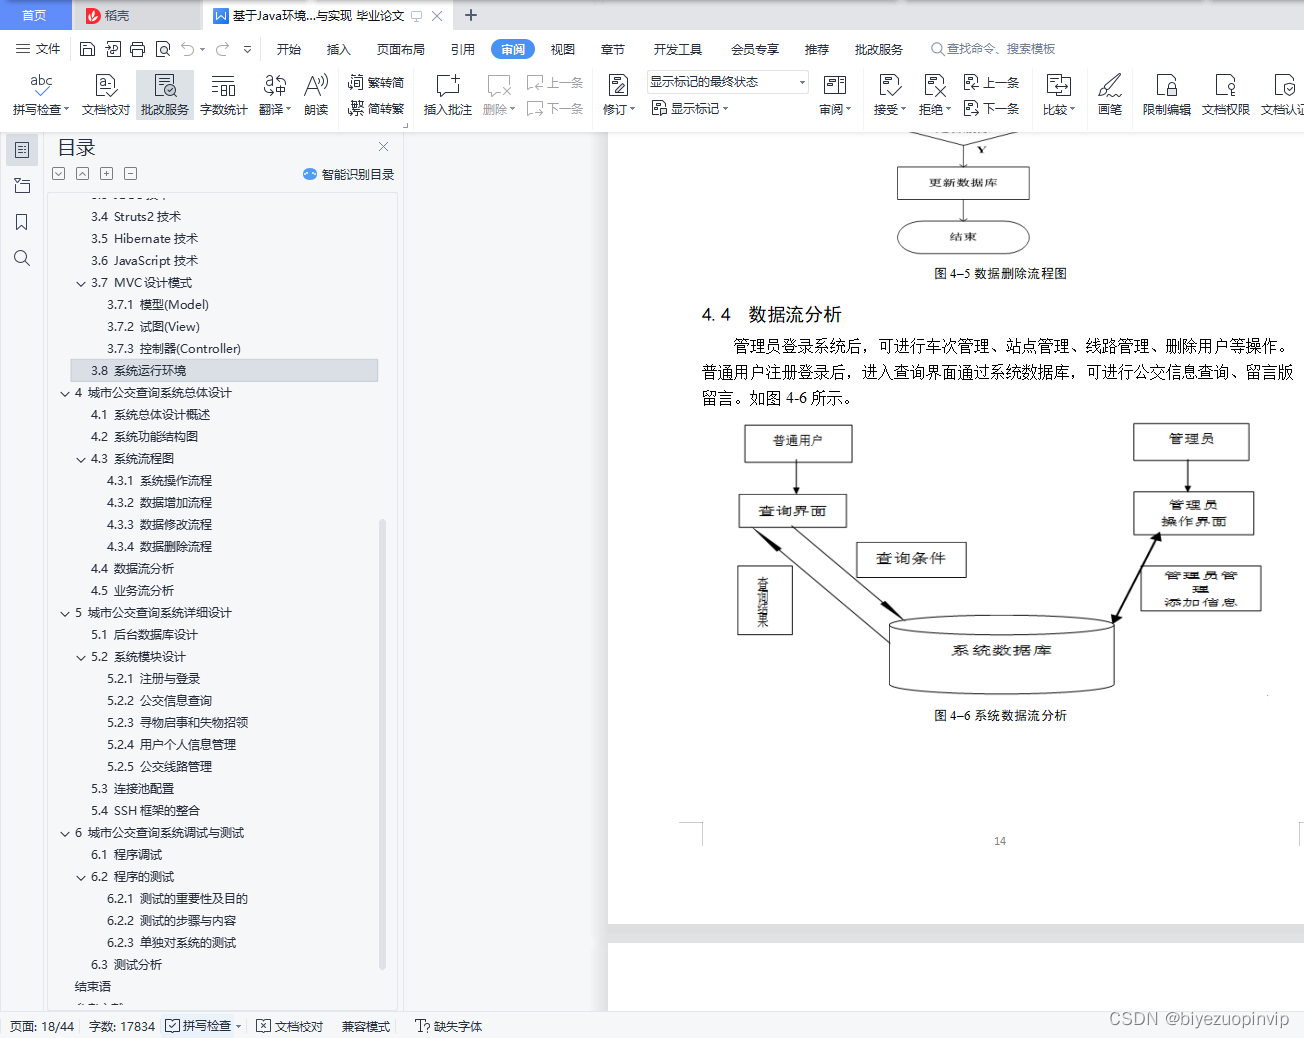Image resolution: width=1304 pixels, height=1038 pixels.
Task: Open 限制编辑 restrict editing
Action: point(1167,95)
